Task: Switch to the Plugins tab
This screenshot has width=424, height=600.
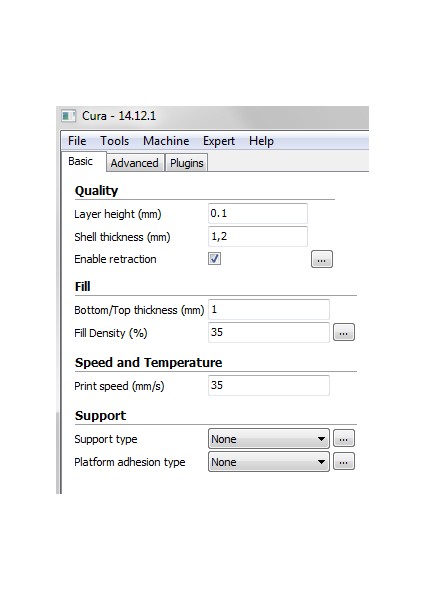Action: [187, 163]
